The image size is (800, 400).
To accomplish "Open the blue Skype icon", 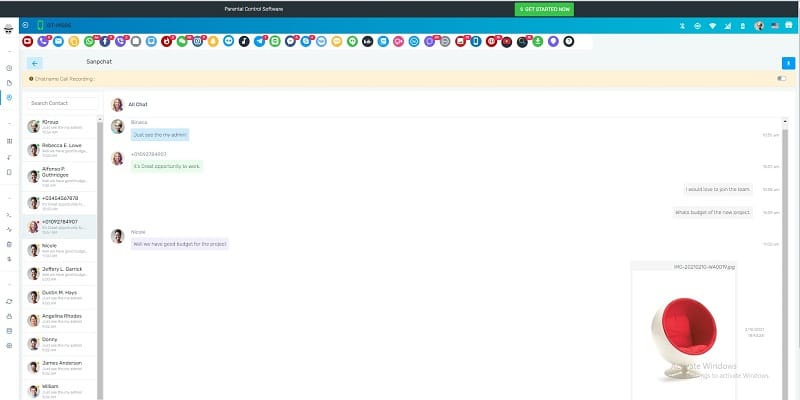I will pos(306,41).
